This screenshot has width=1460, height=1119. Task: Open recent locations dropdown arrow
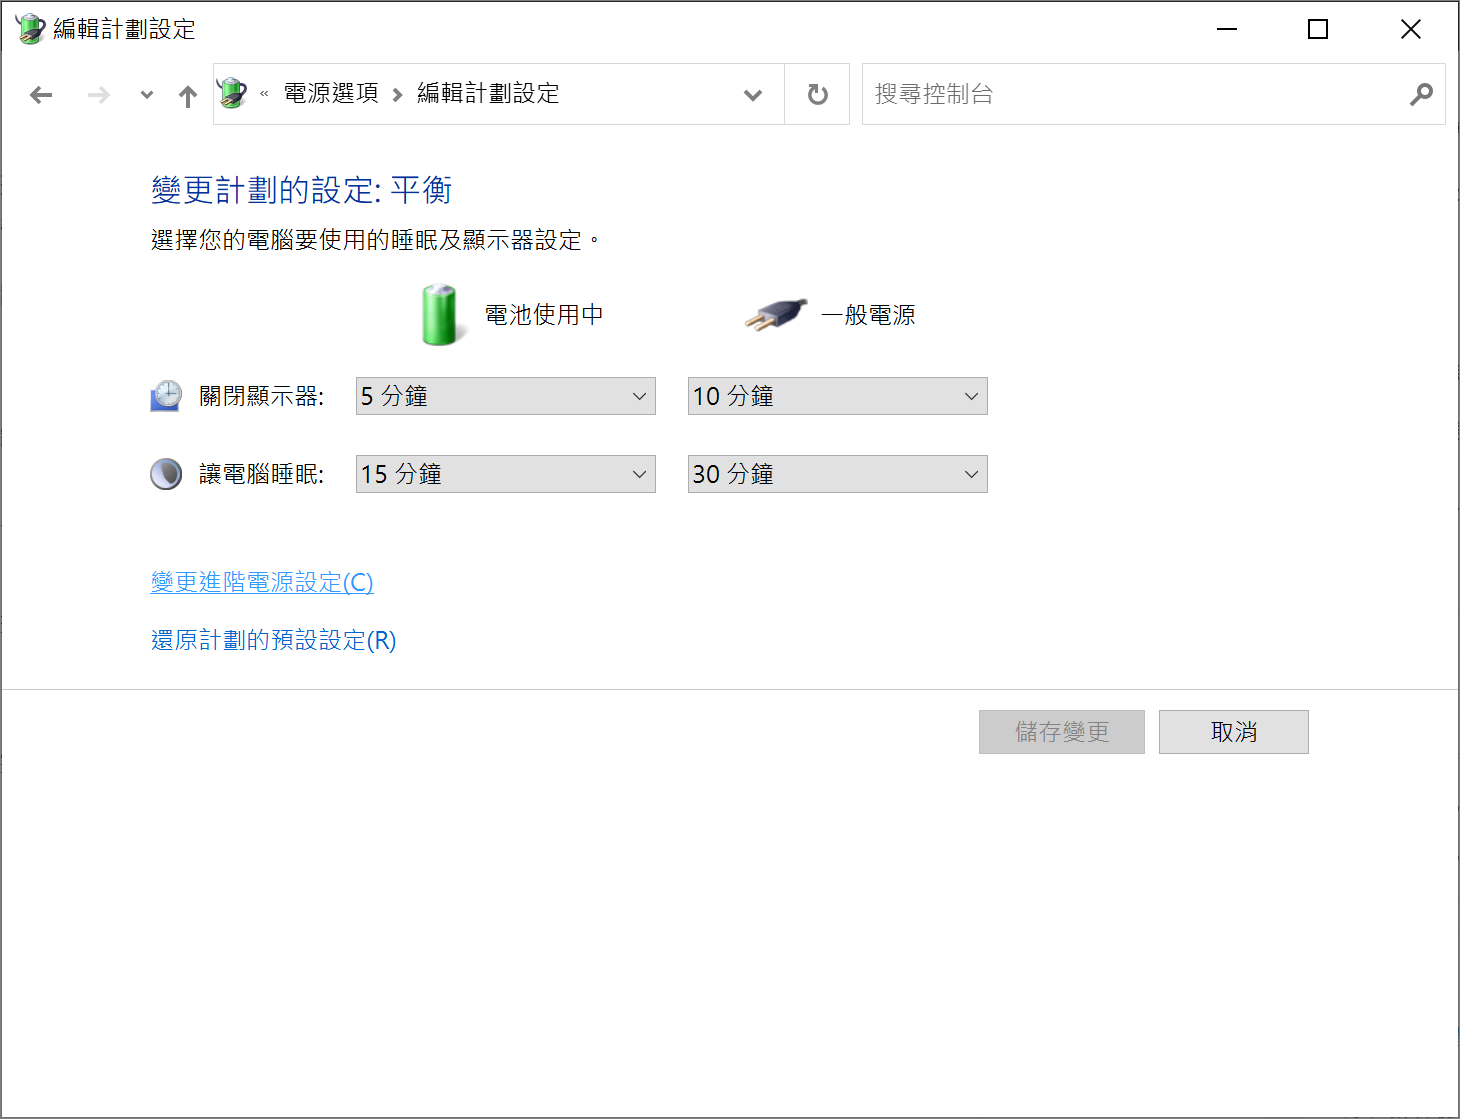tap(147, 95)
